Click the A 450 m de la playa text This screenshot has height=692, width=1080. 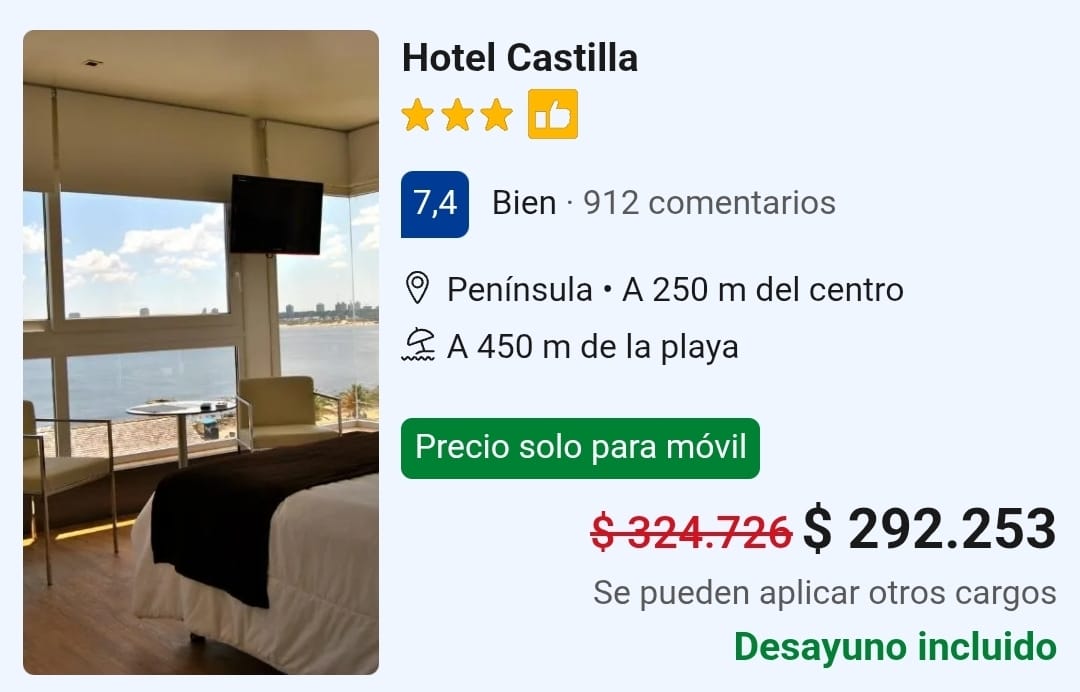pyautogui.click(x=593, y=346)
